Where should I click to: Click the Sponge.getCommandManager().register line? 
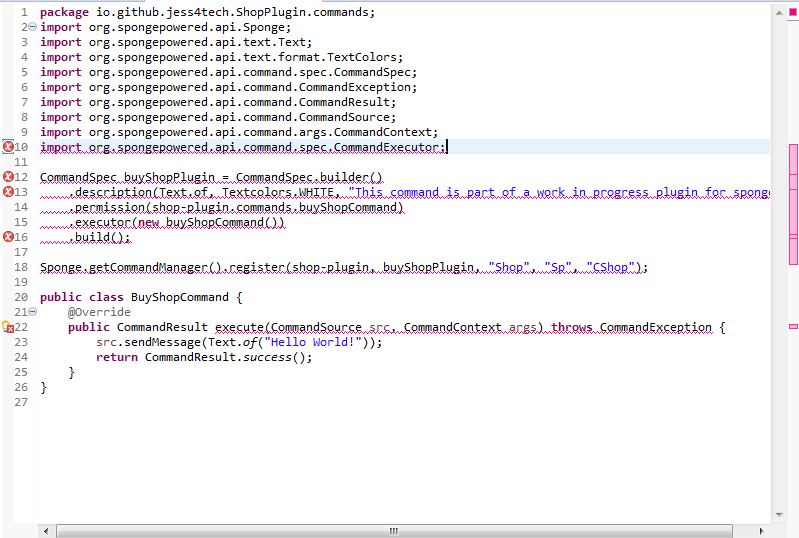pos(344,267)
